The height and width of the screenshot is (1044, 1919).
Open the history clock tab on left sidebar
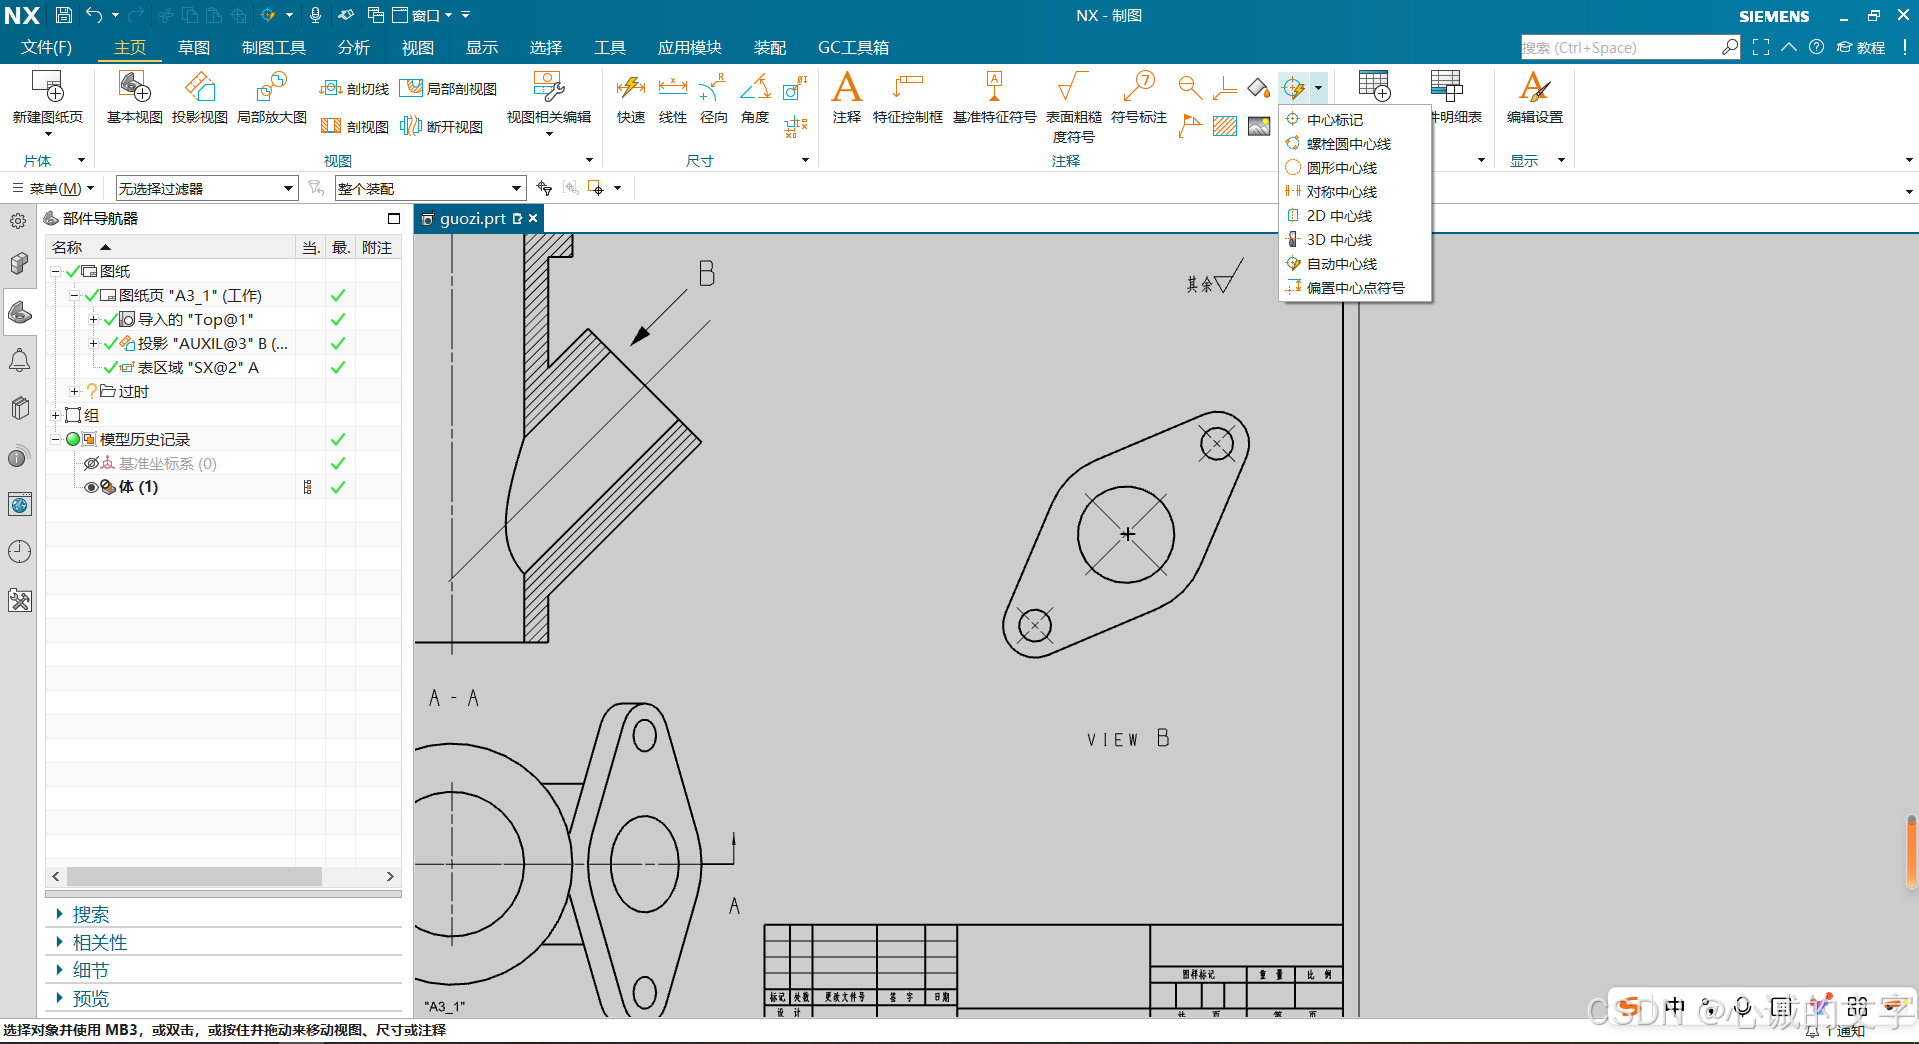tap(19, 552)
